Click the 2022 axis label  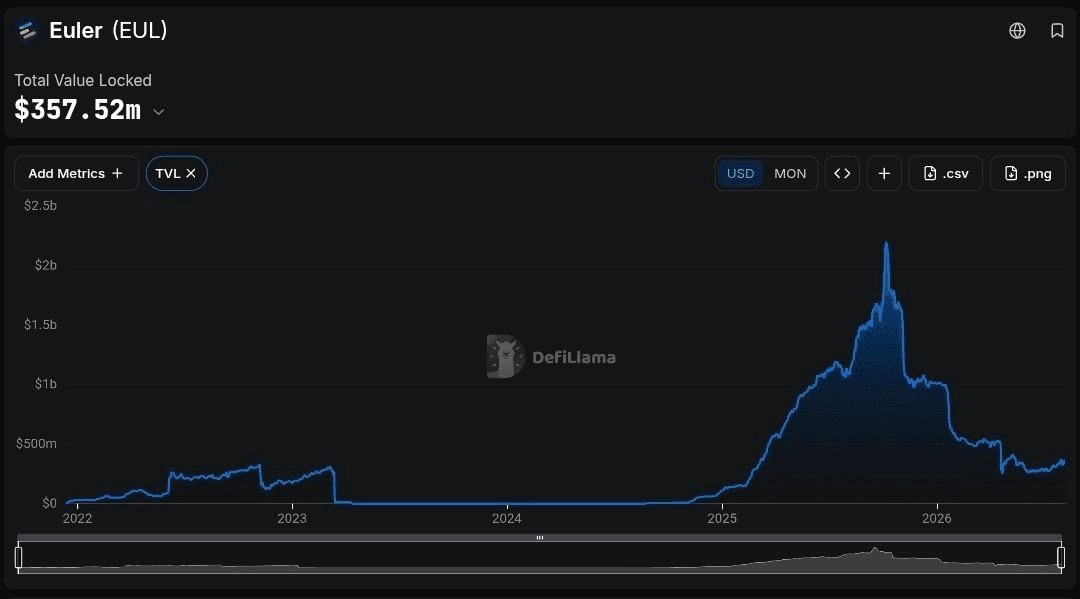pos(77,518)
